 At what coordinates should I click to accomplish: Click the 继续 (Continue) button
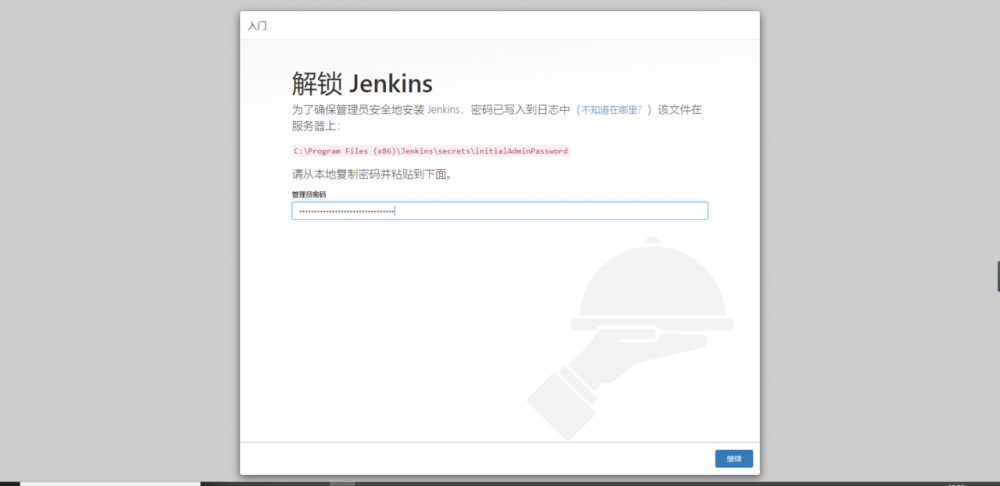(x=733, y=459)
